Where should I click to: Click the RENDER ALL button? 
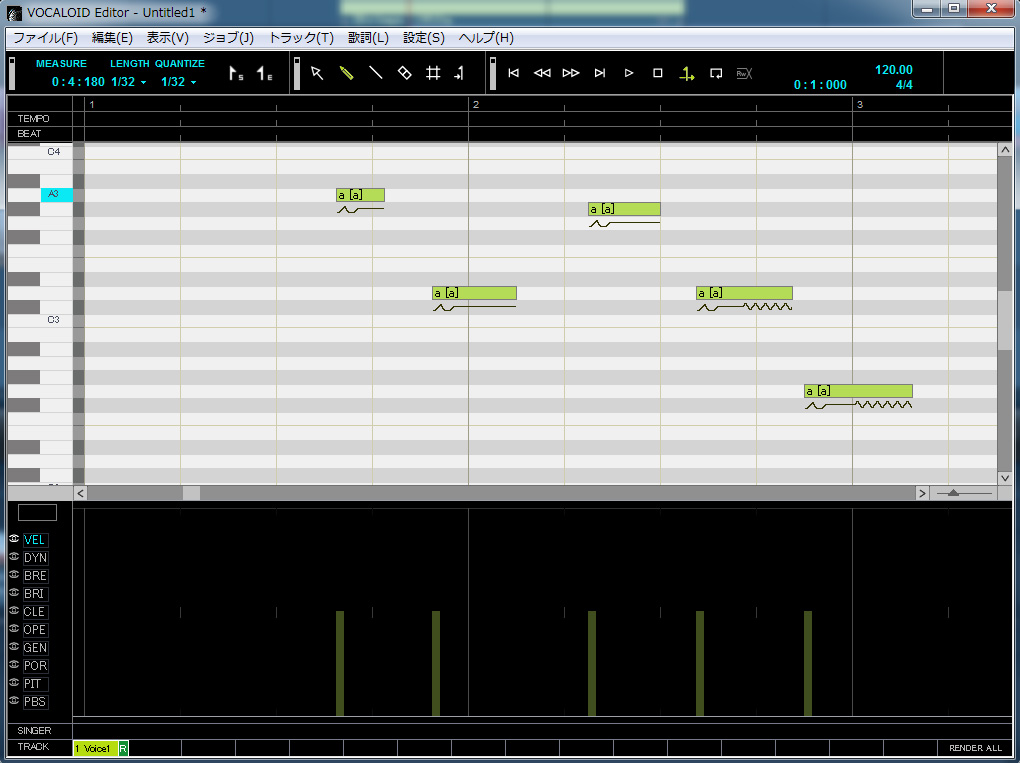975,748
